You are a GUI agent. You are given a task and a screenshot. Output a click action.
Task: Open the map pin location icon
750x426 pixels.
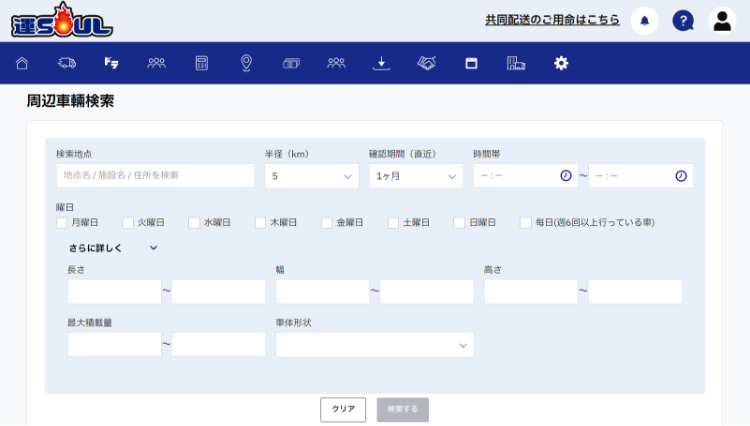(x=246, y=63)
